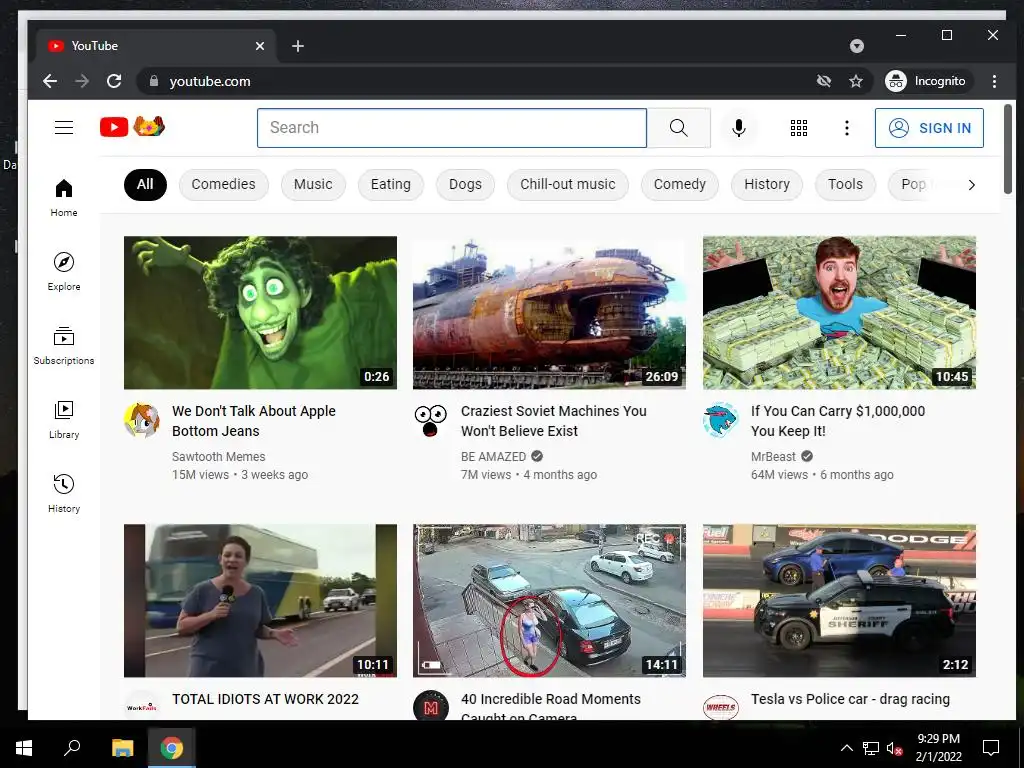Select the Eating filter chip

pyautogui.click(x=391, y=184)
